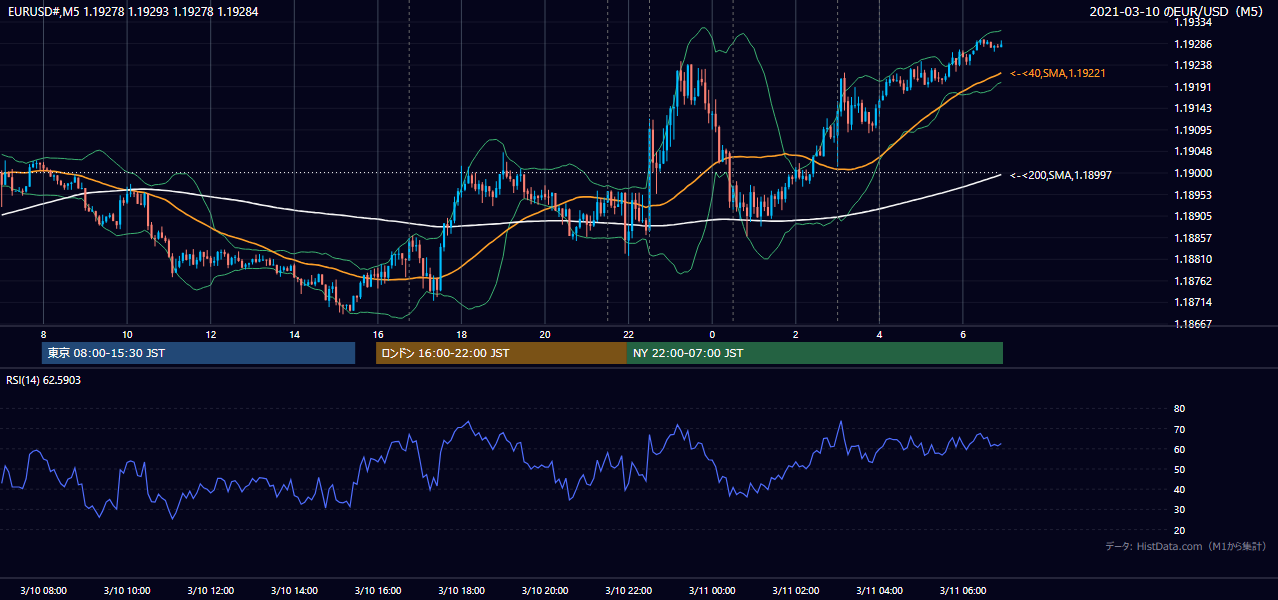This screenshot has width=1278, height=600.
Task: Click hour tick 22 under price chart
Action: [x=628, y=334]
